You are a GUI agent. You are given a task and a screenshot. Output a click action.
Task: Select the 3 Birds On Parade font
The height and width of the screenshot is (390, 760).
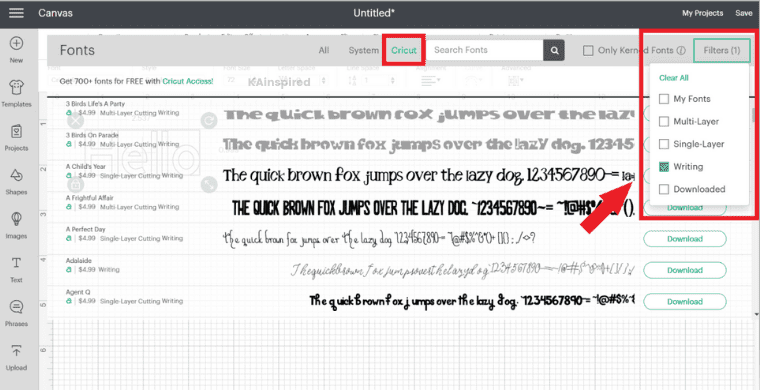point(92,135)
